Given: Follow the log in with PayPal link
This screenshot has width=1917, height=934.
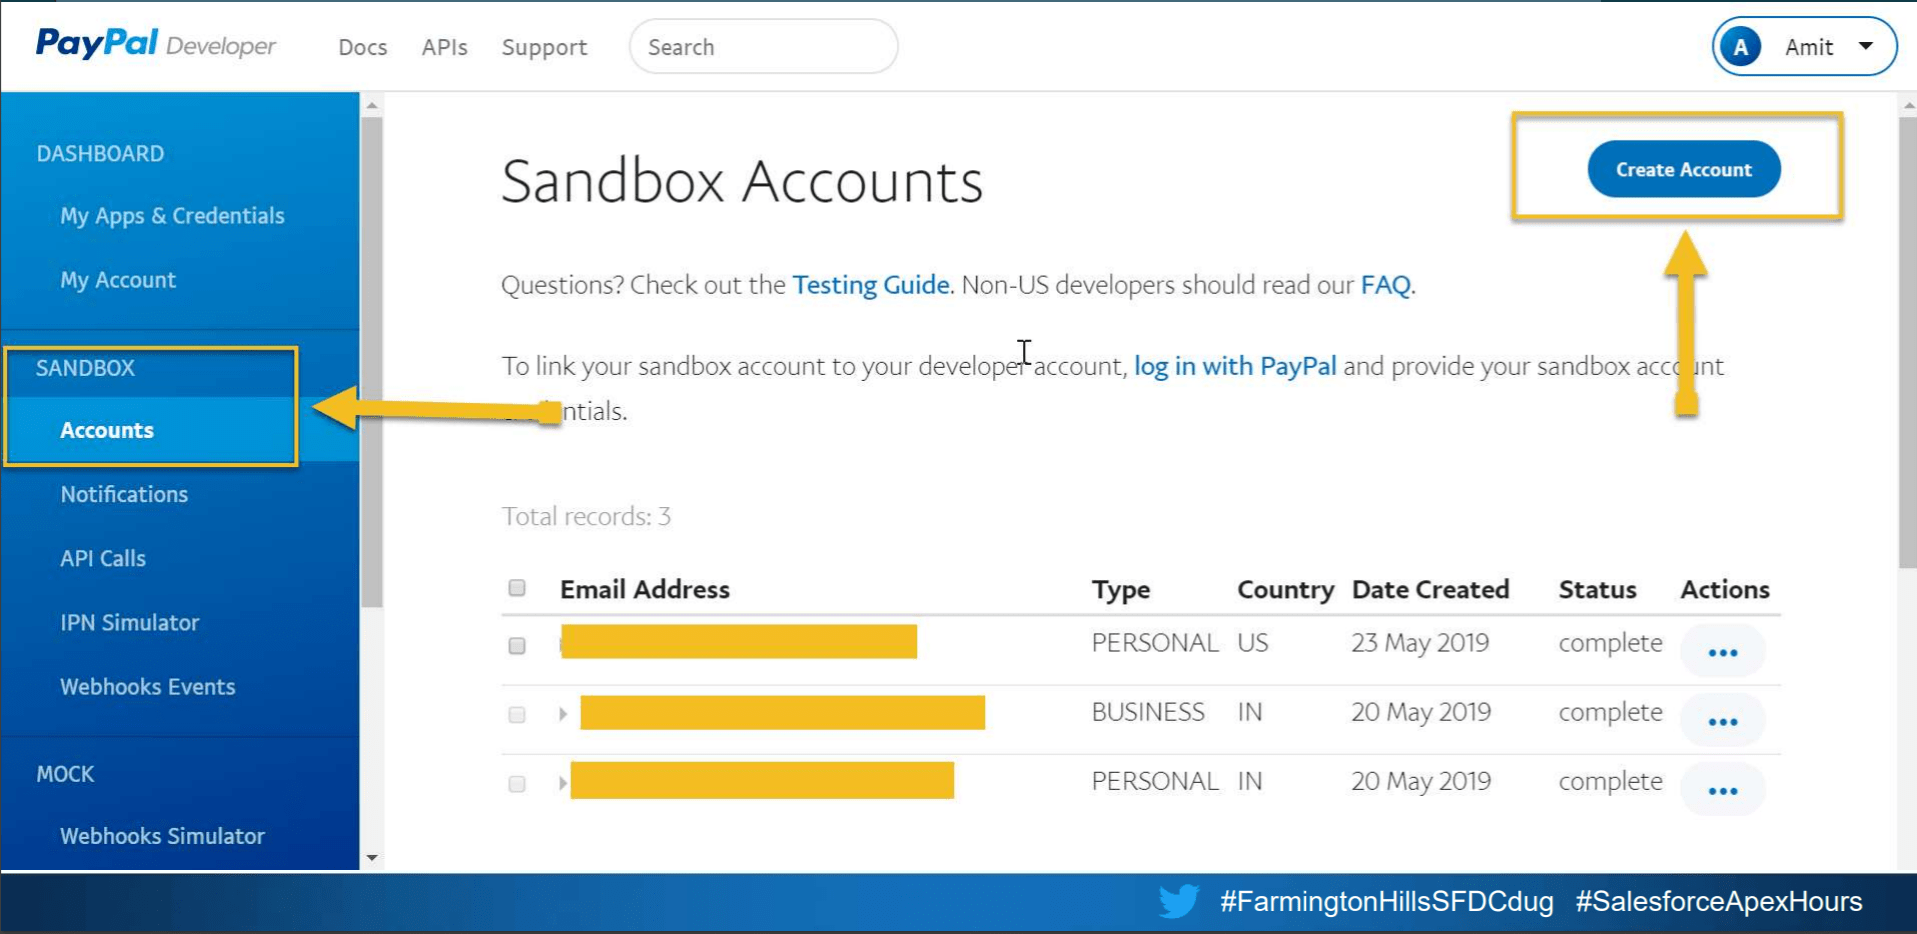Looking at the screenshot, I should coord(1235,366).
